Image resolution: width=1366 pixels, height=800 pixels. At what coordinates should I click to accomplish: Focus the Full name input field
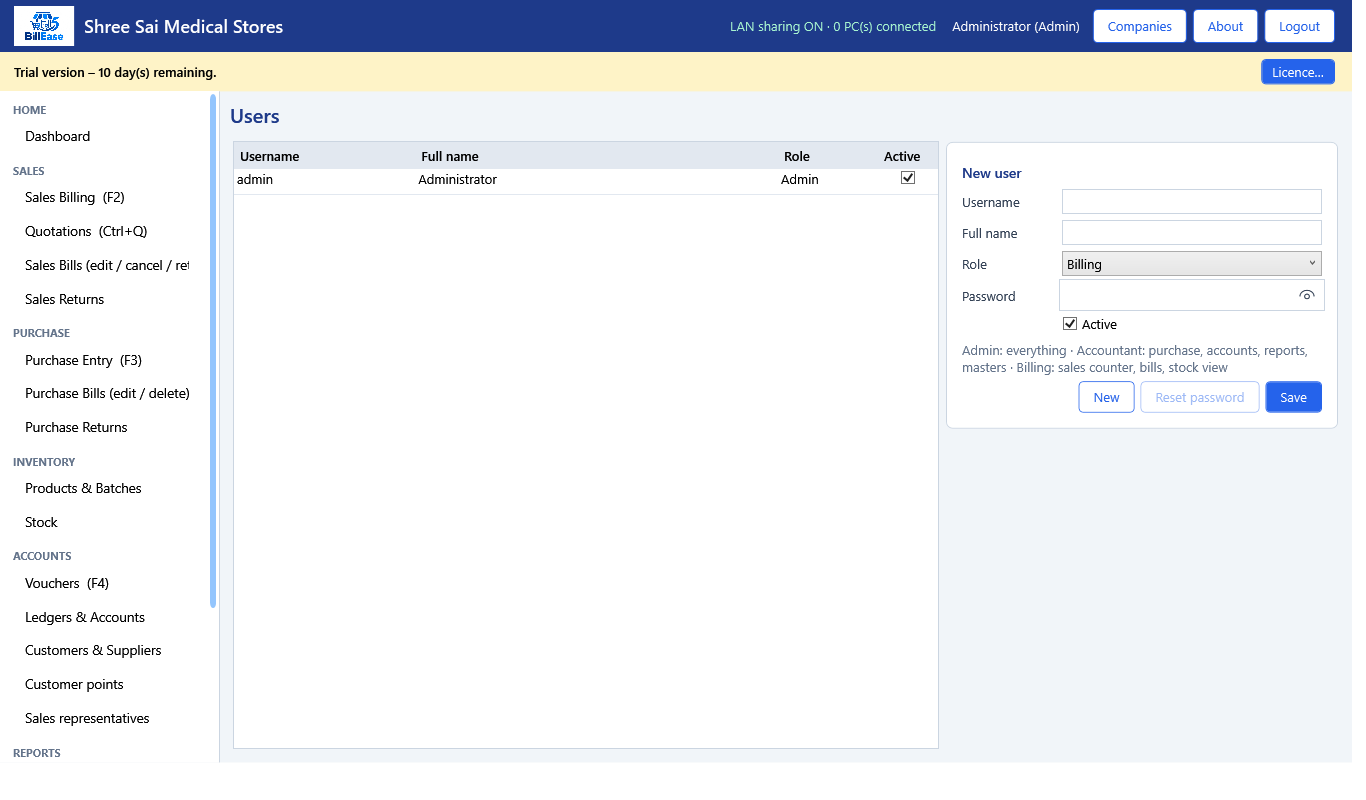[1192, 233]
